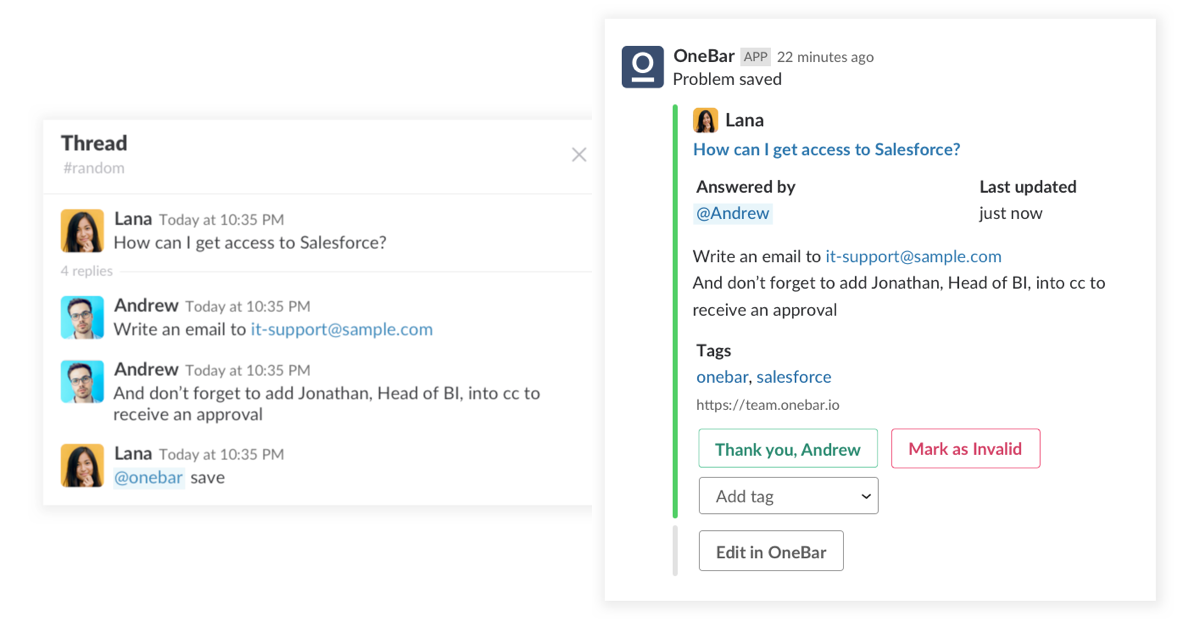Image resolution: width=1200 pixels, height=628 pixels.
Task: Click the Edit in OneBar button
Action: [771, 551]
